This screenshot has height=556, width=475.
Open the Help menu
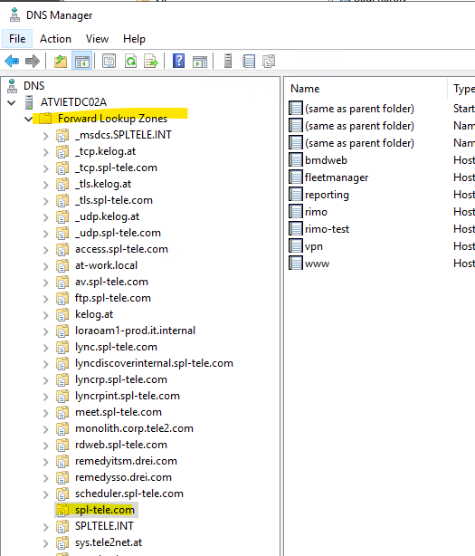pyautogui.click(x=134, y=39)
